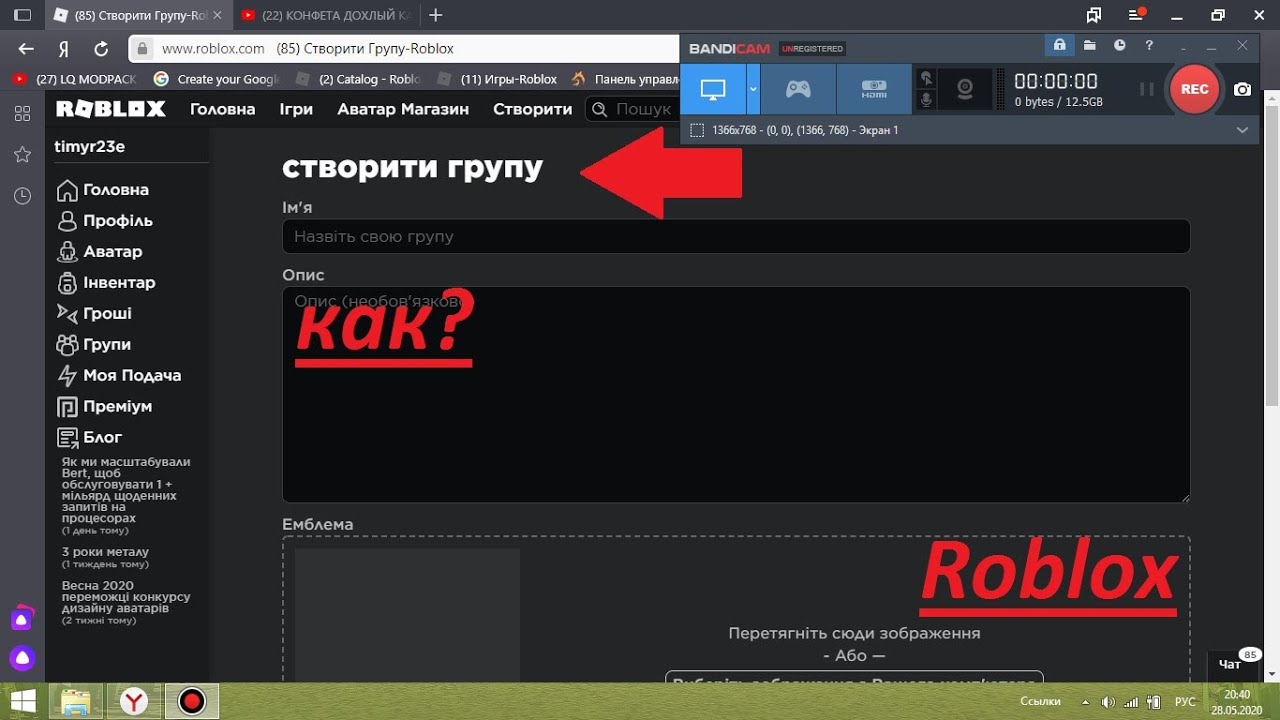The width and height of the screenshot is (1280, 720).
Task: Open Головна in the top navigation
Action: (223, 109)
